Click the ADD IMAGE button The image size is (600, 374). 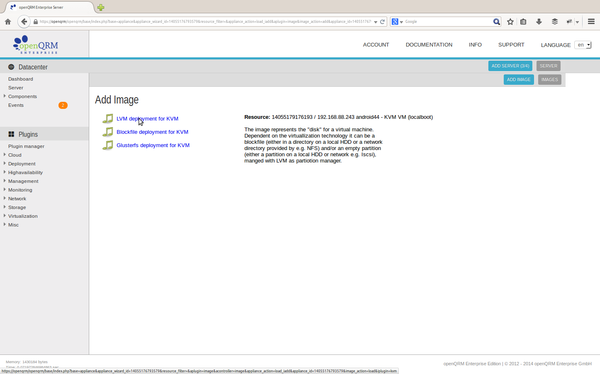pyautogui.click(x=518, y=80)
